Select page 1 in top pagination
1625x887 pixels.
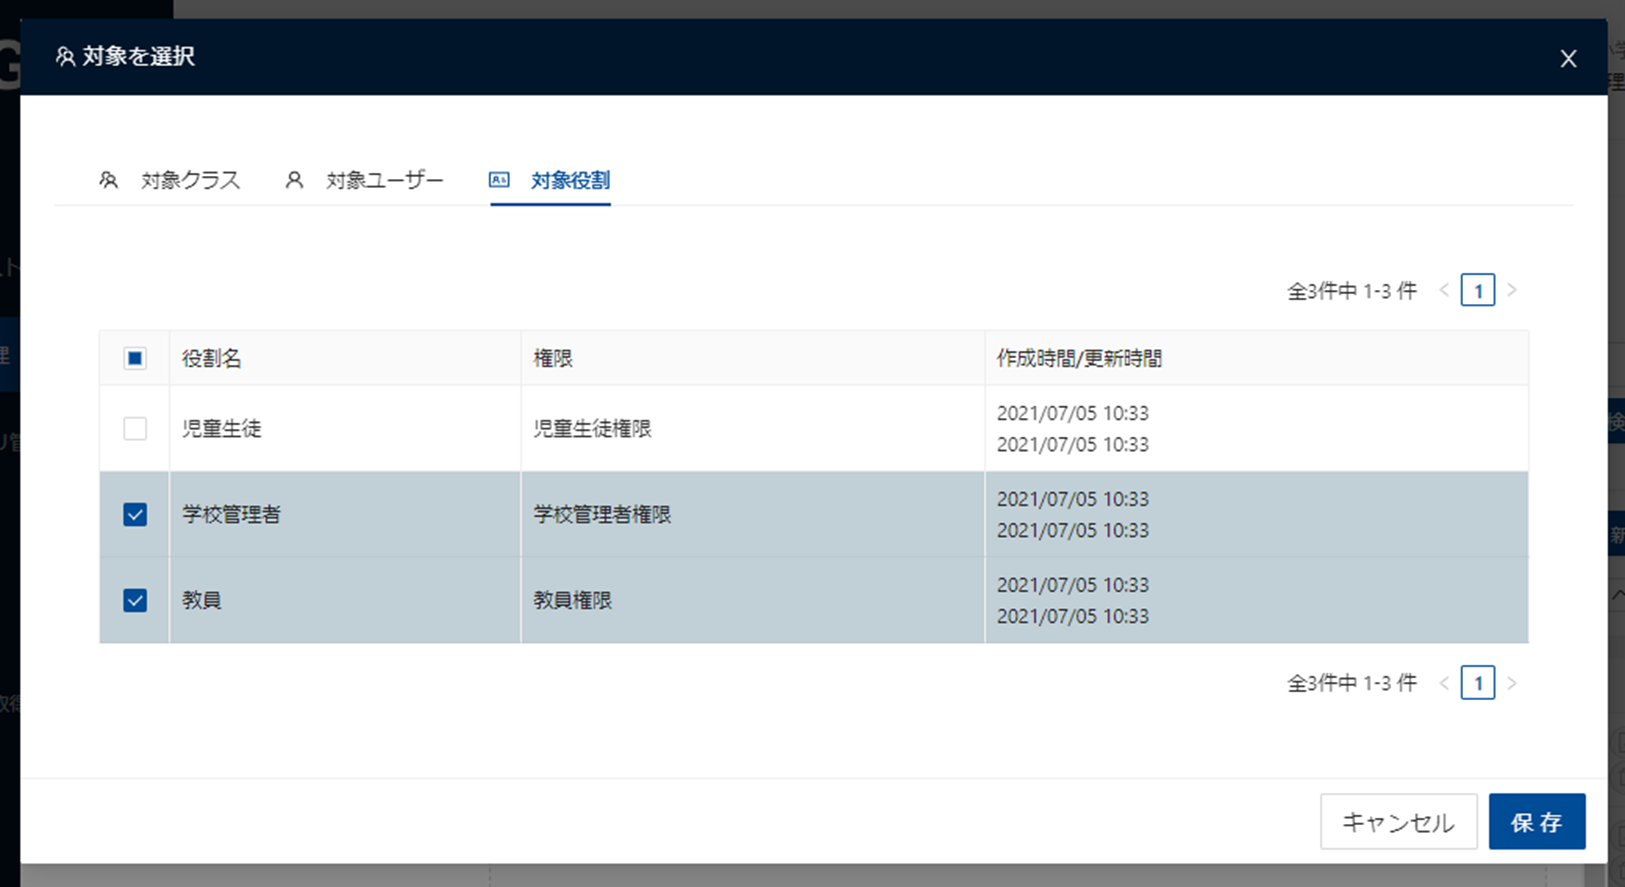point(1478,291)
